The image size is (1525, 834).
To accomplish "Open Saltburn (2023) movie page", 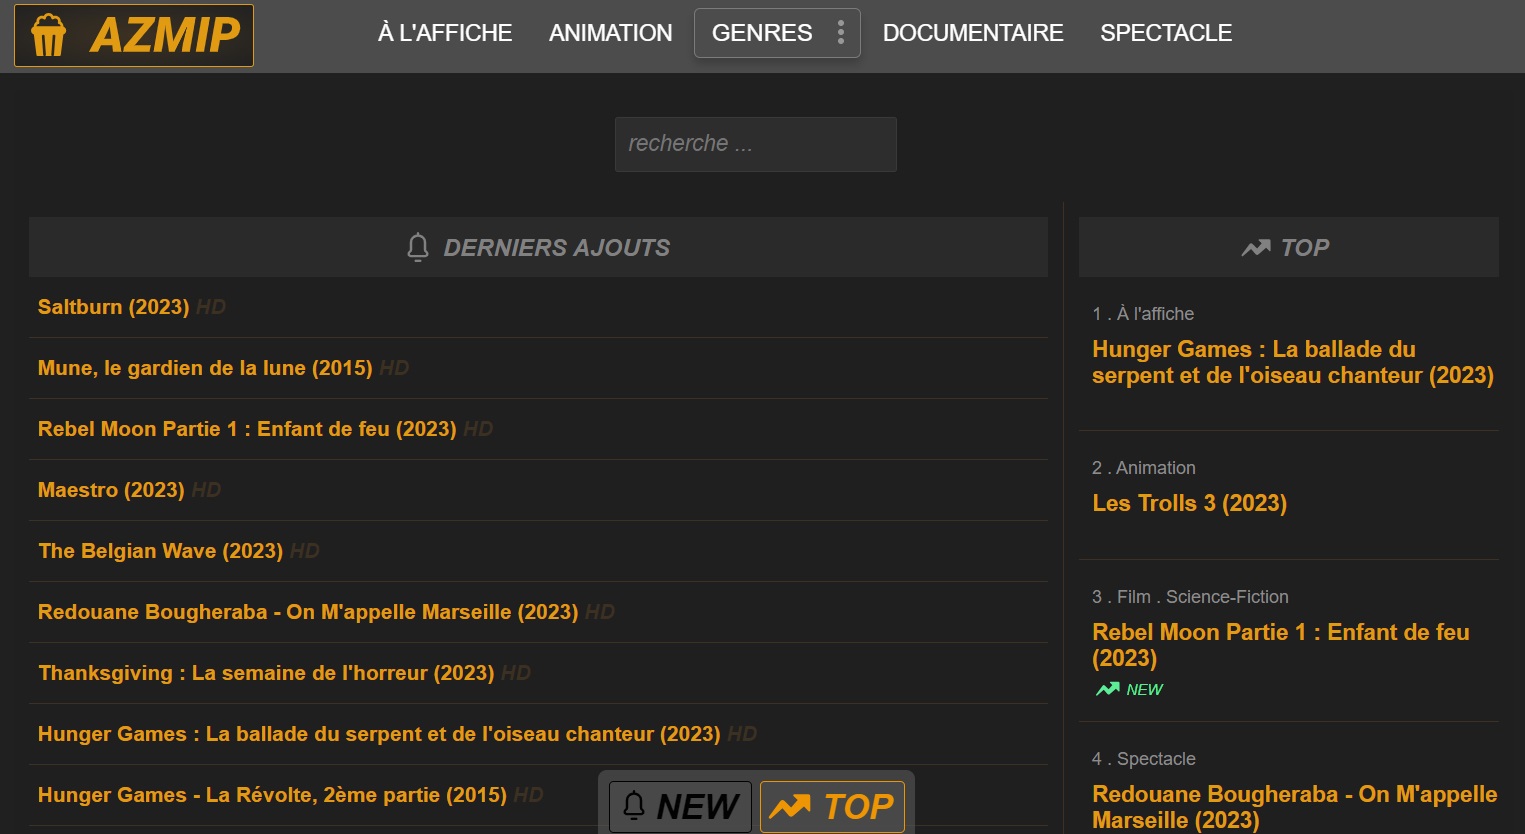I will [113, 307].
